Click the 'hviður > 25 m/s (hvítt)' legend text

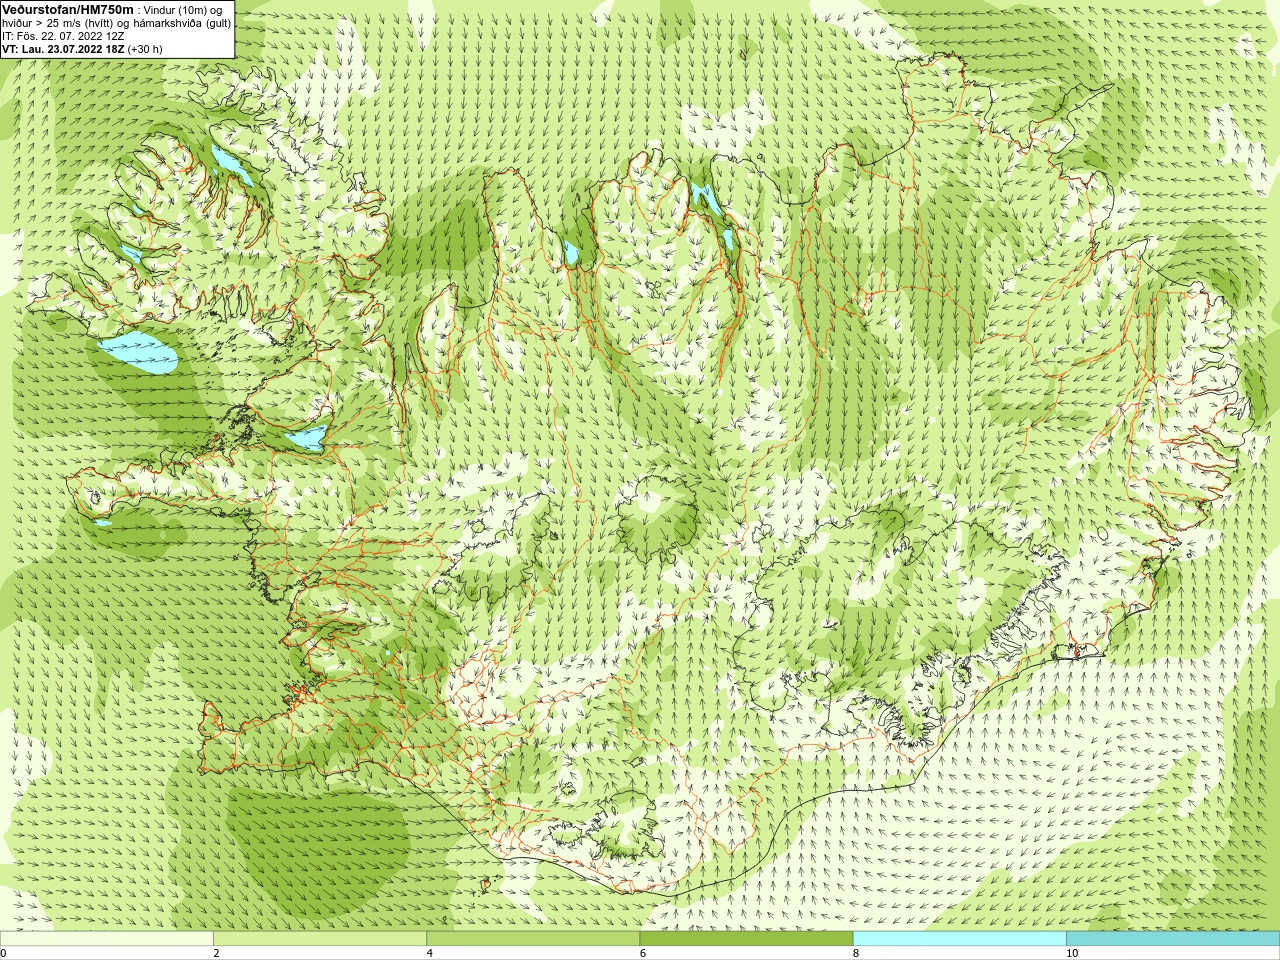coord(58,23)
